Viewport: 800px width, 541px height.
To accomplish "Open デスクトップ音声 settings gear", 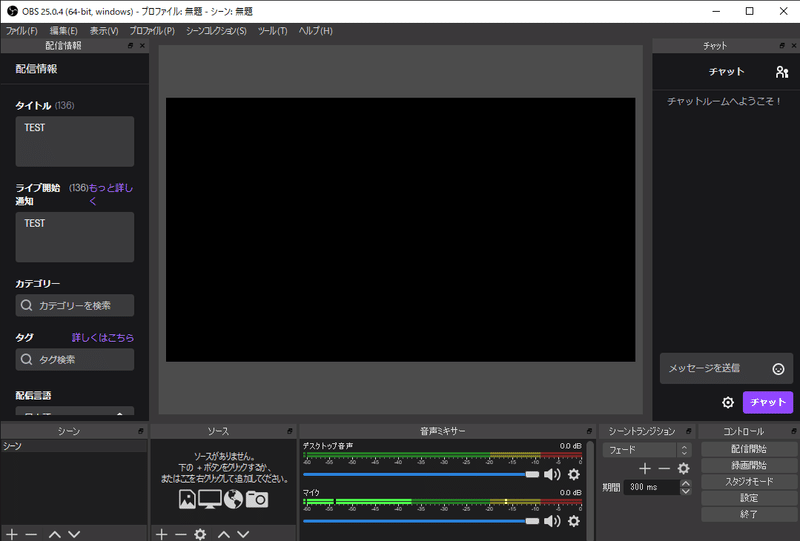I will (x=574, y=475).
